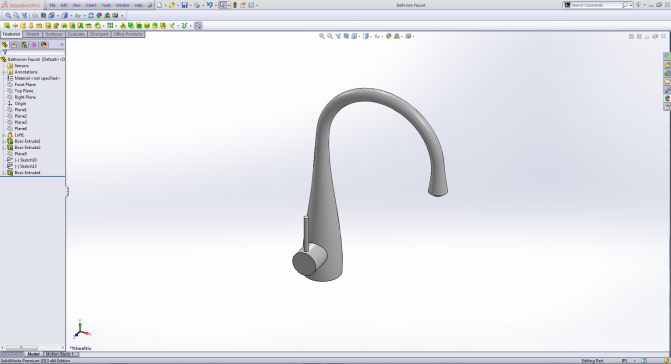The image size is (671, 364).
Task: Click the Extruded Boss feature icon
Action: 7,26
